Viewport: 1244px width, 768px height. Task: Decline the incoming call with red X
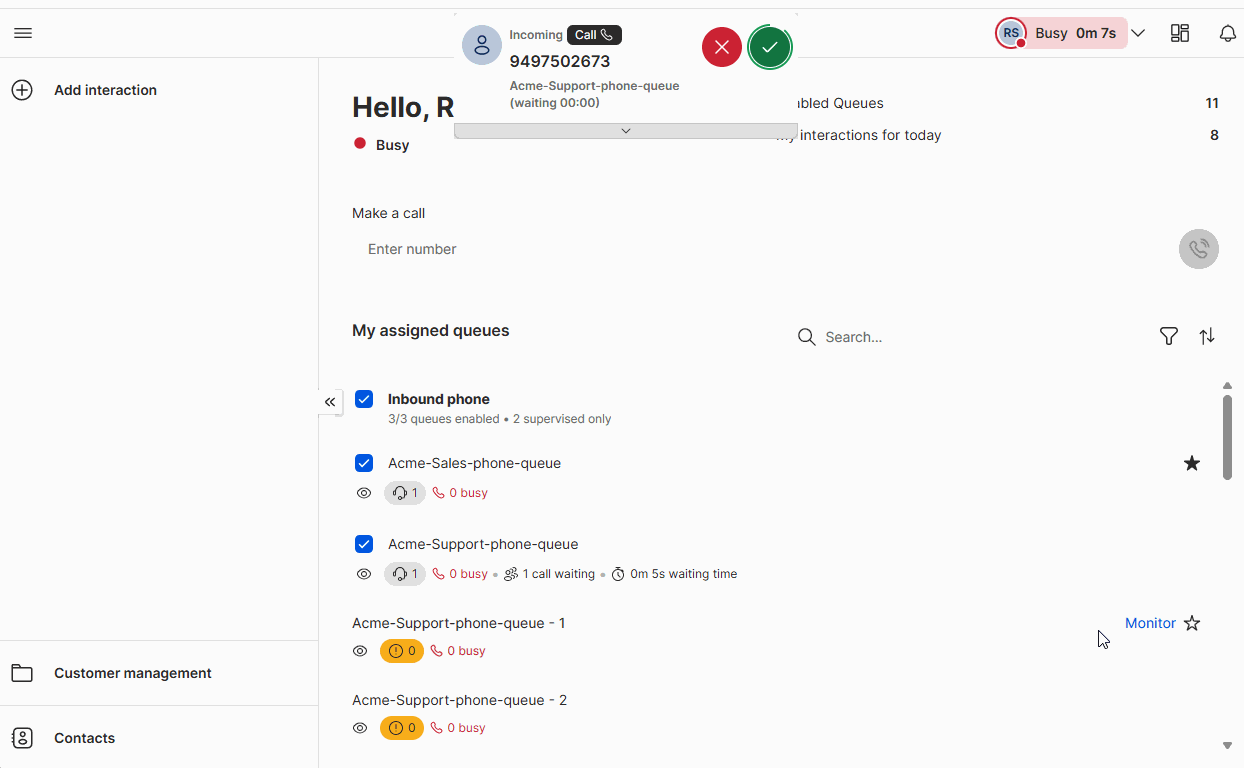tap(721, 47)
